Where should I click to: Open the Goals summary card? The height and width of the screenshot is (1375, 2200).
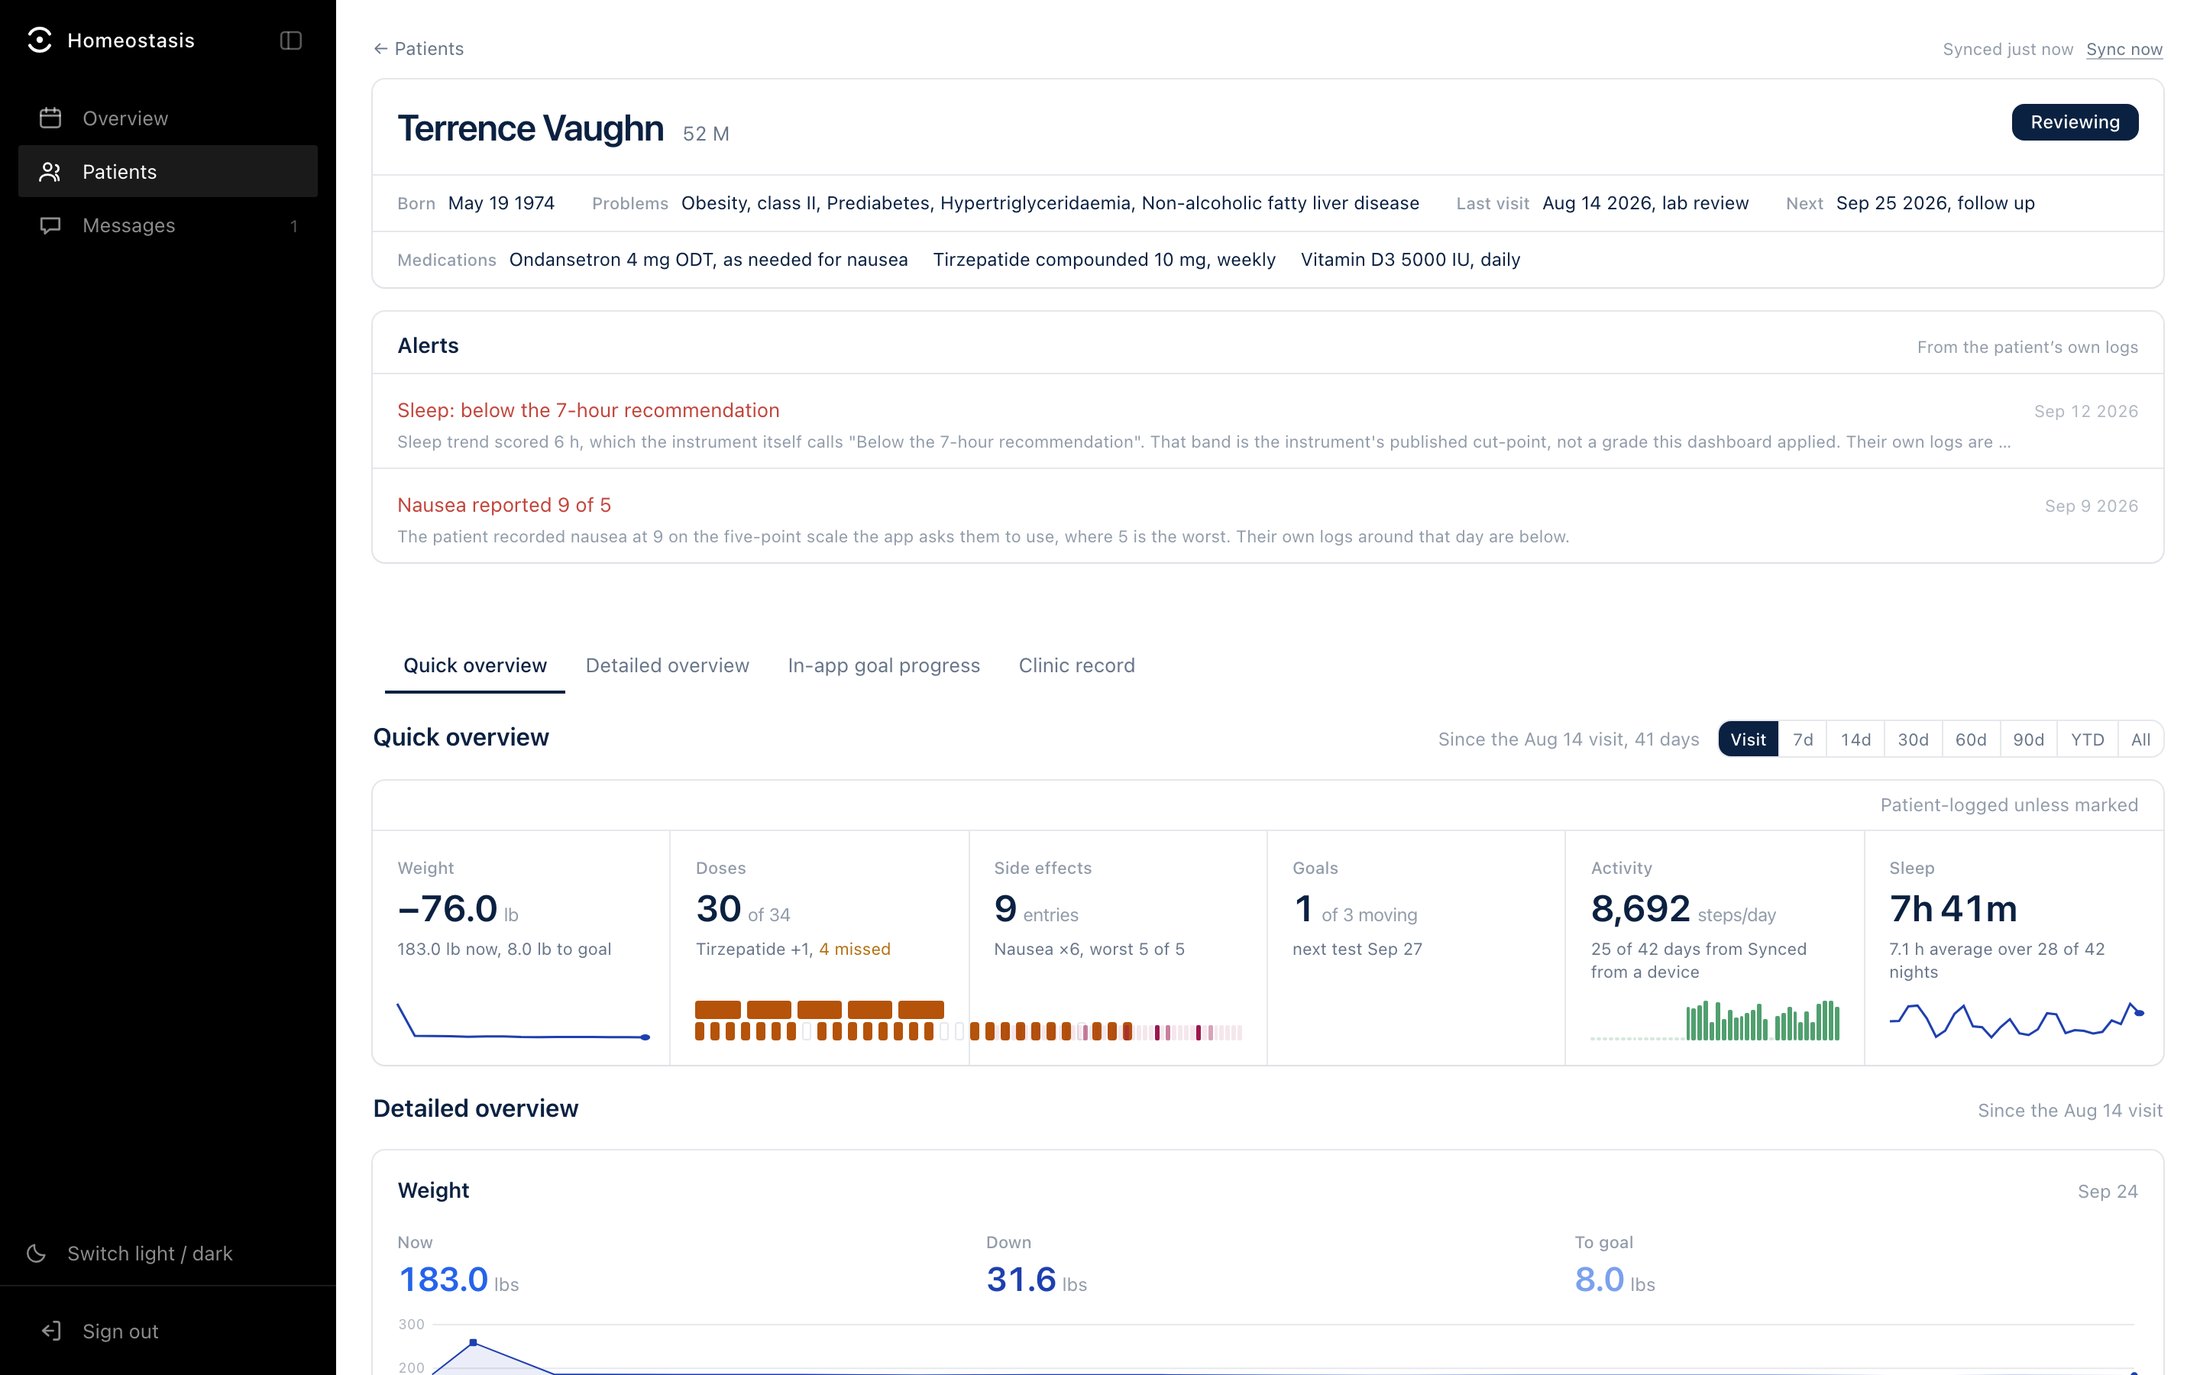coord(1416,947)
